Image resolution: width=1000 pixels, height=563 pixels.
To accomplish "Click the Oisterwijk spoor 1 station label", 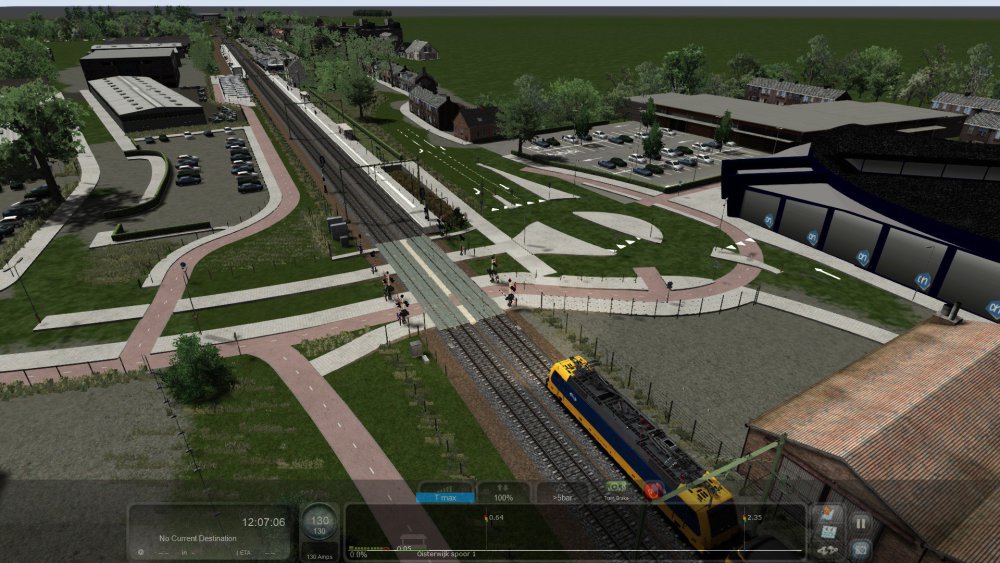I will [x=446, y=554].
